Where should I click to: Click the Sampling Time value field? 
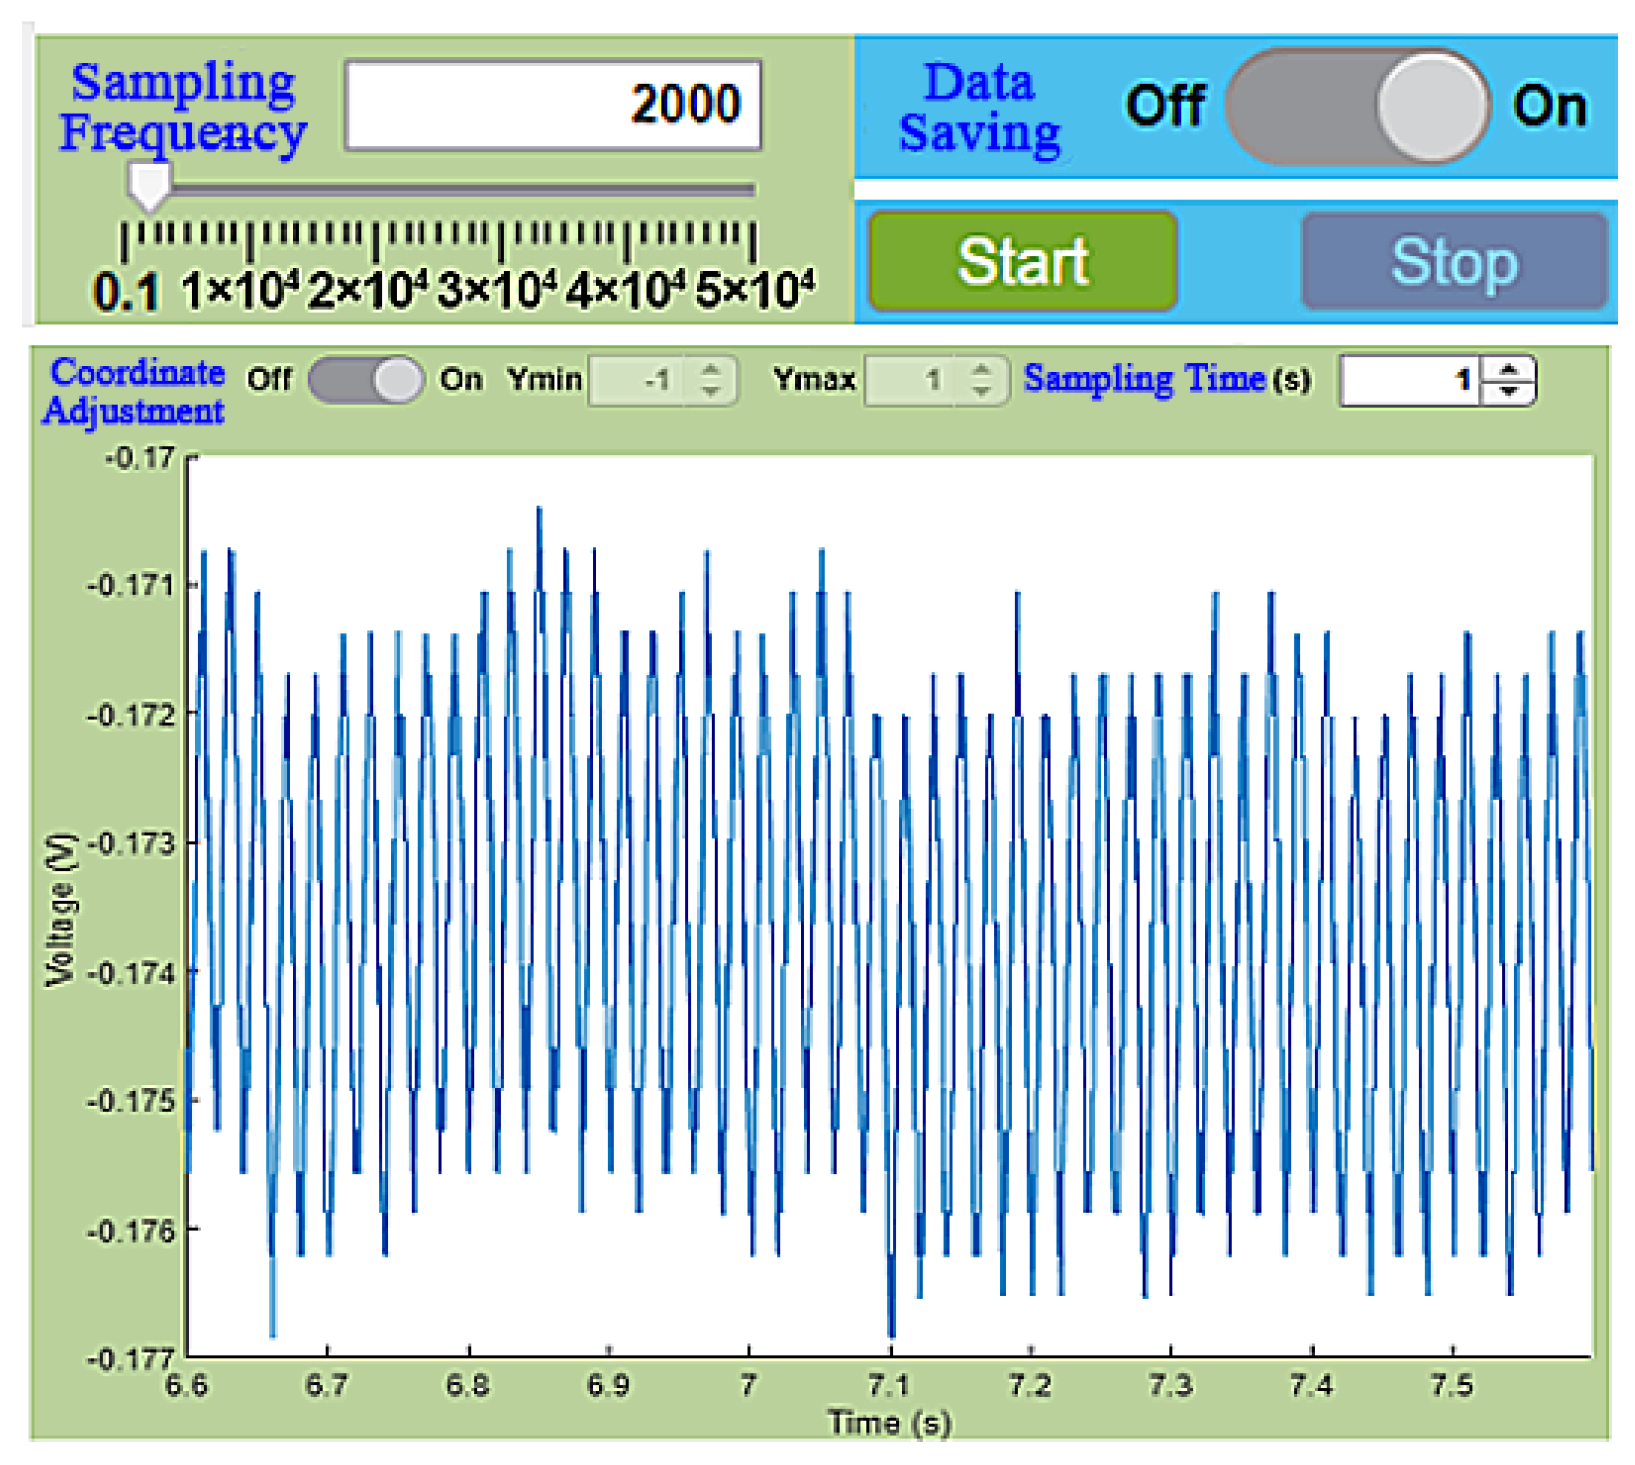coord(1410,380)
